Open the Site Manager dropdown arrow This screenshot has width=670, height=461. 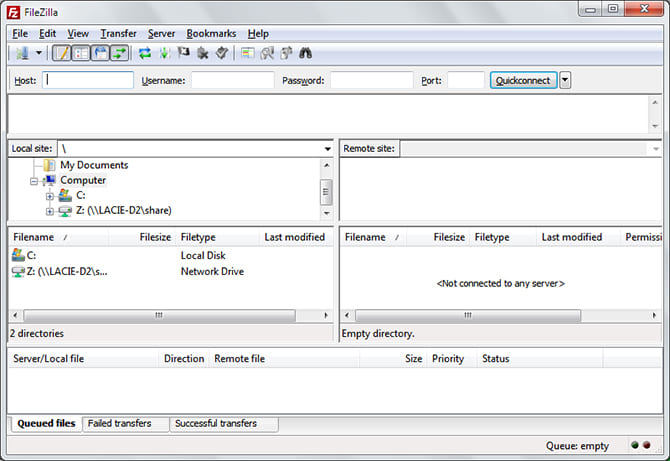39,53
